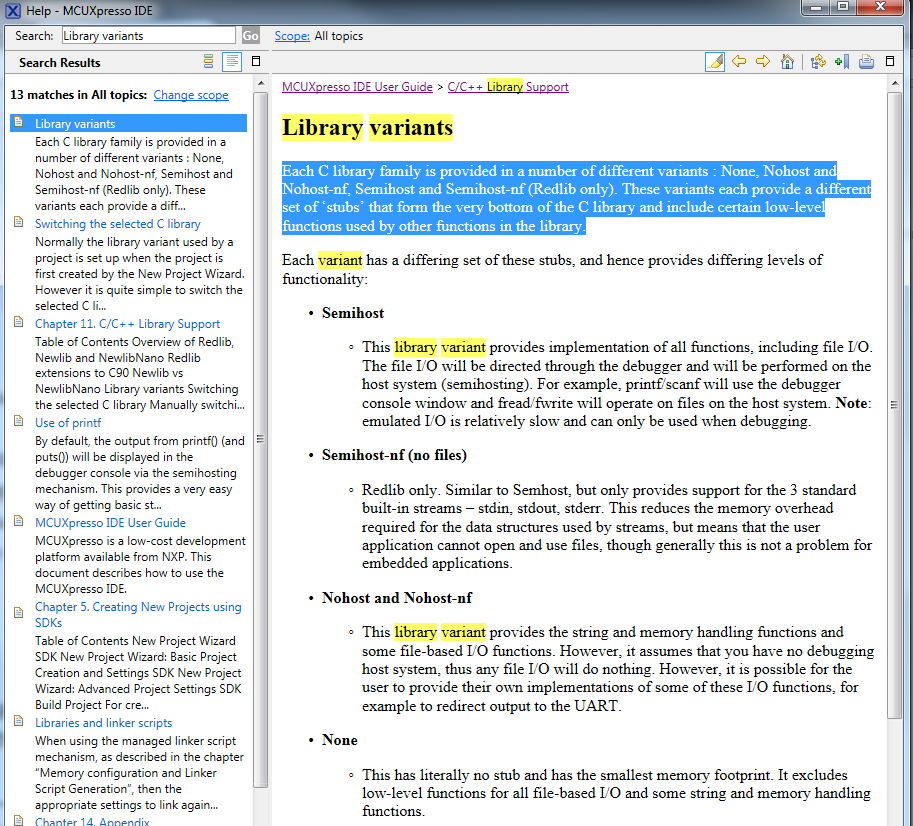Open Chapter 11. C/C++ Library Support result
Image resolution: width=913 pixels, height=826 pixels.
pyautogui.click(x=128, y=324)
